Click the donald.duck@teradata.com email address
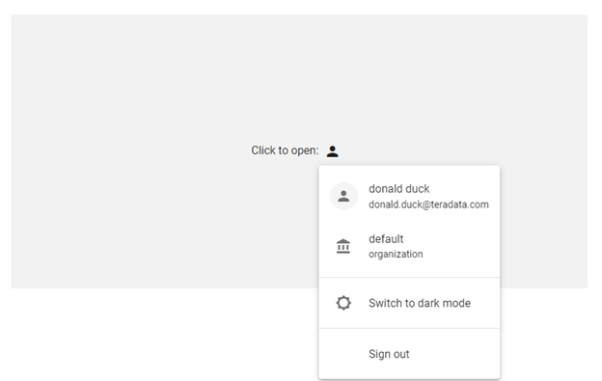This screenshot has height=381, width=602. (x=428, y=204)
